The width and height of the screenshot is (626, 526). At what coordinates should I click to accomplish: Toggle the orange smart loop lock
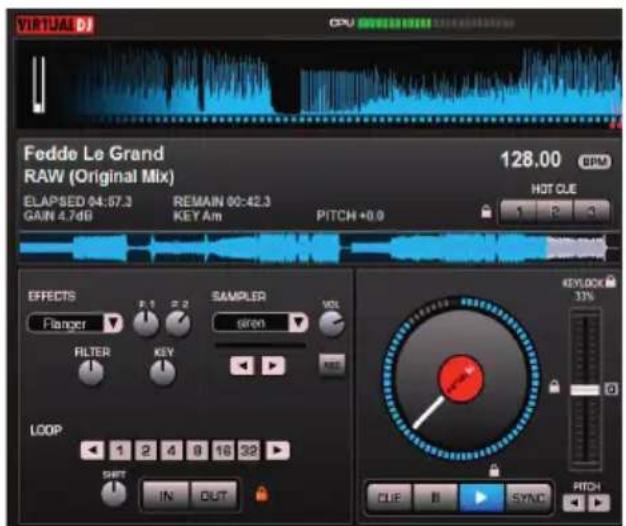(x=261, y=494)
